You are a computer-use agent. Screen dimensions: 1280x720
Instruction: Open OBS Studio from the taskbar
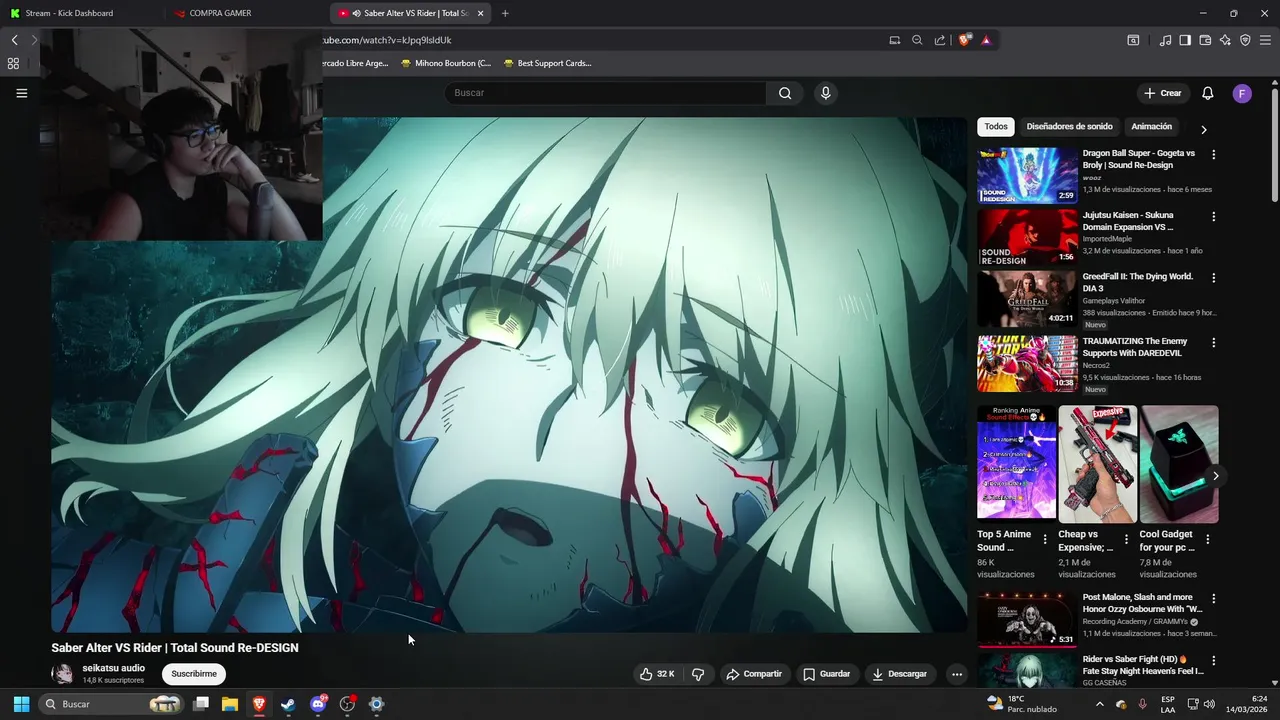347,704
